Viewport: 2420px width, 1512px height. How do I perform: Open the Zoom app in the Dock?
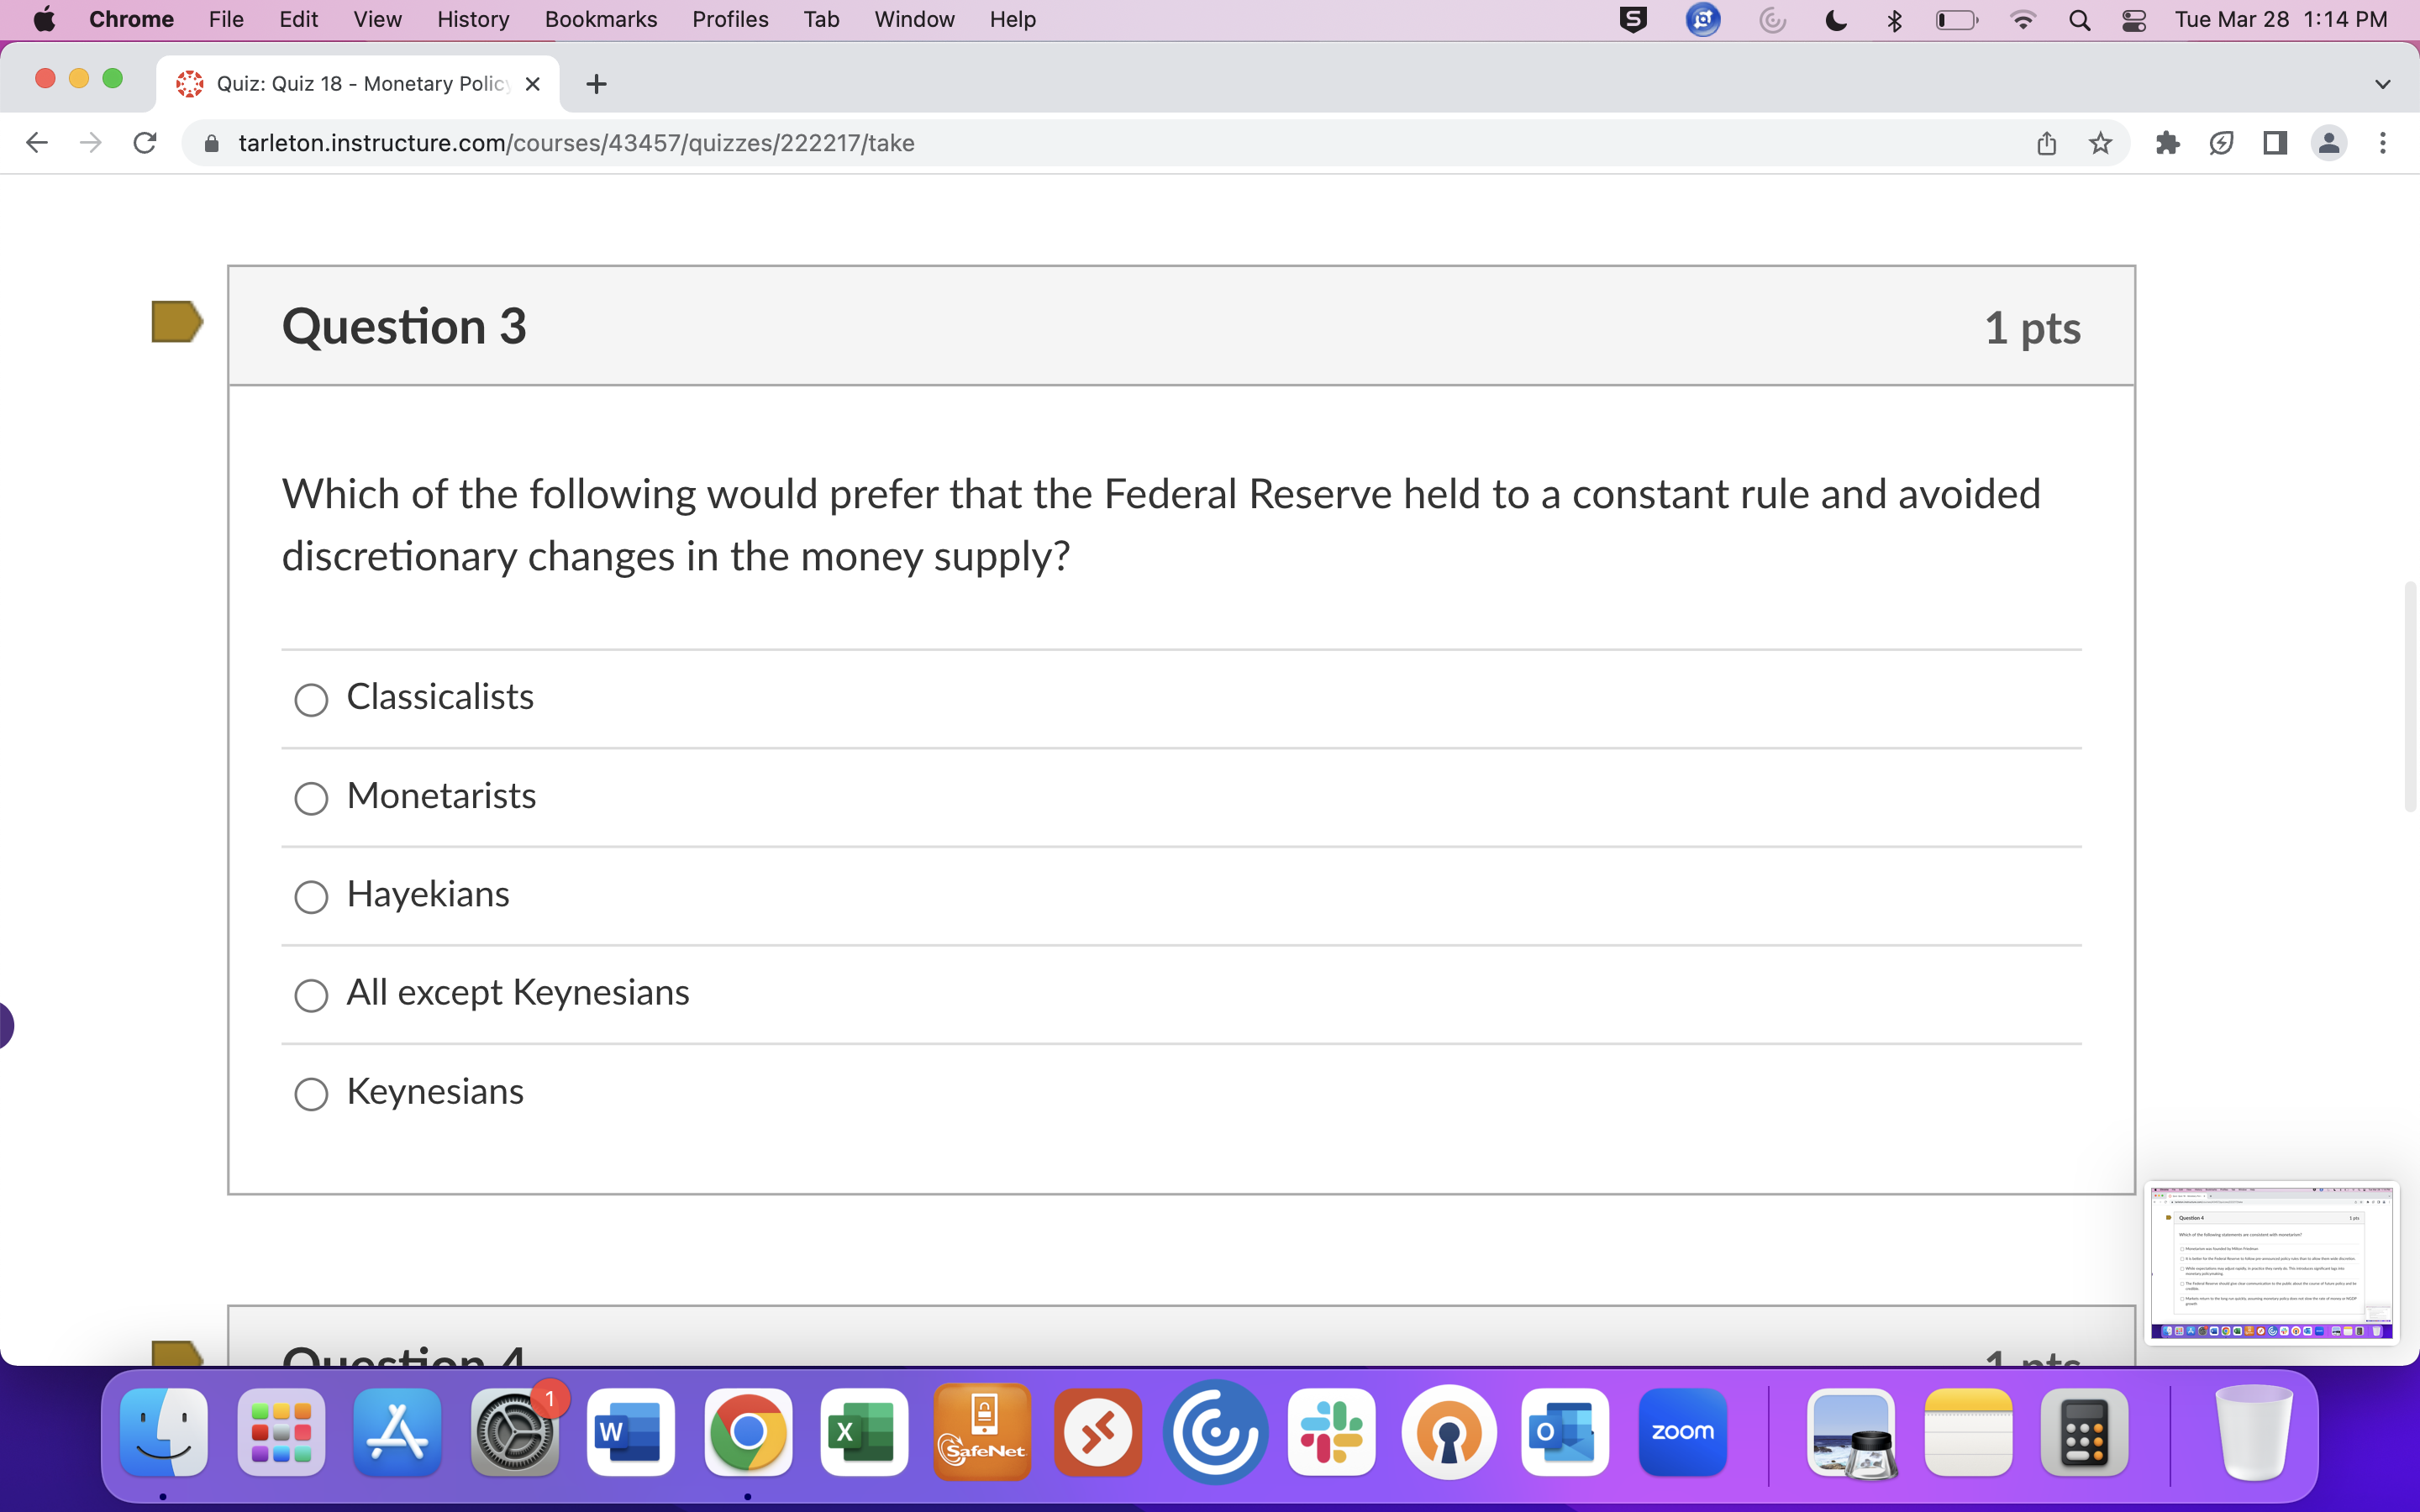[1682, 1433]
